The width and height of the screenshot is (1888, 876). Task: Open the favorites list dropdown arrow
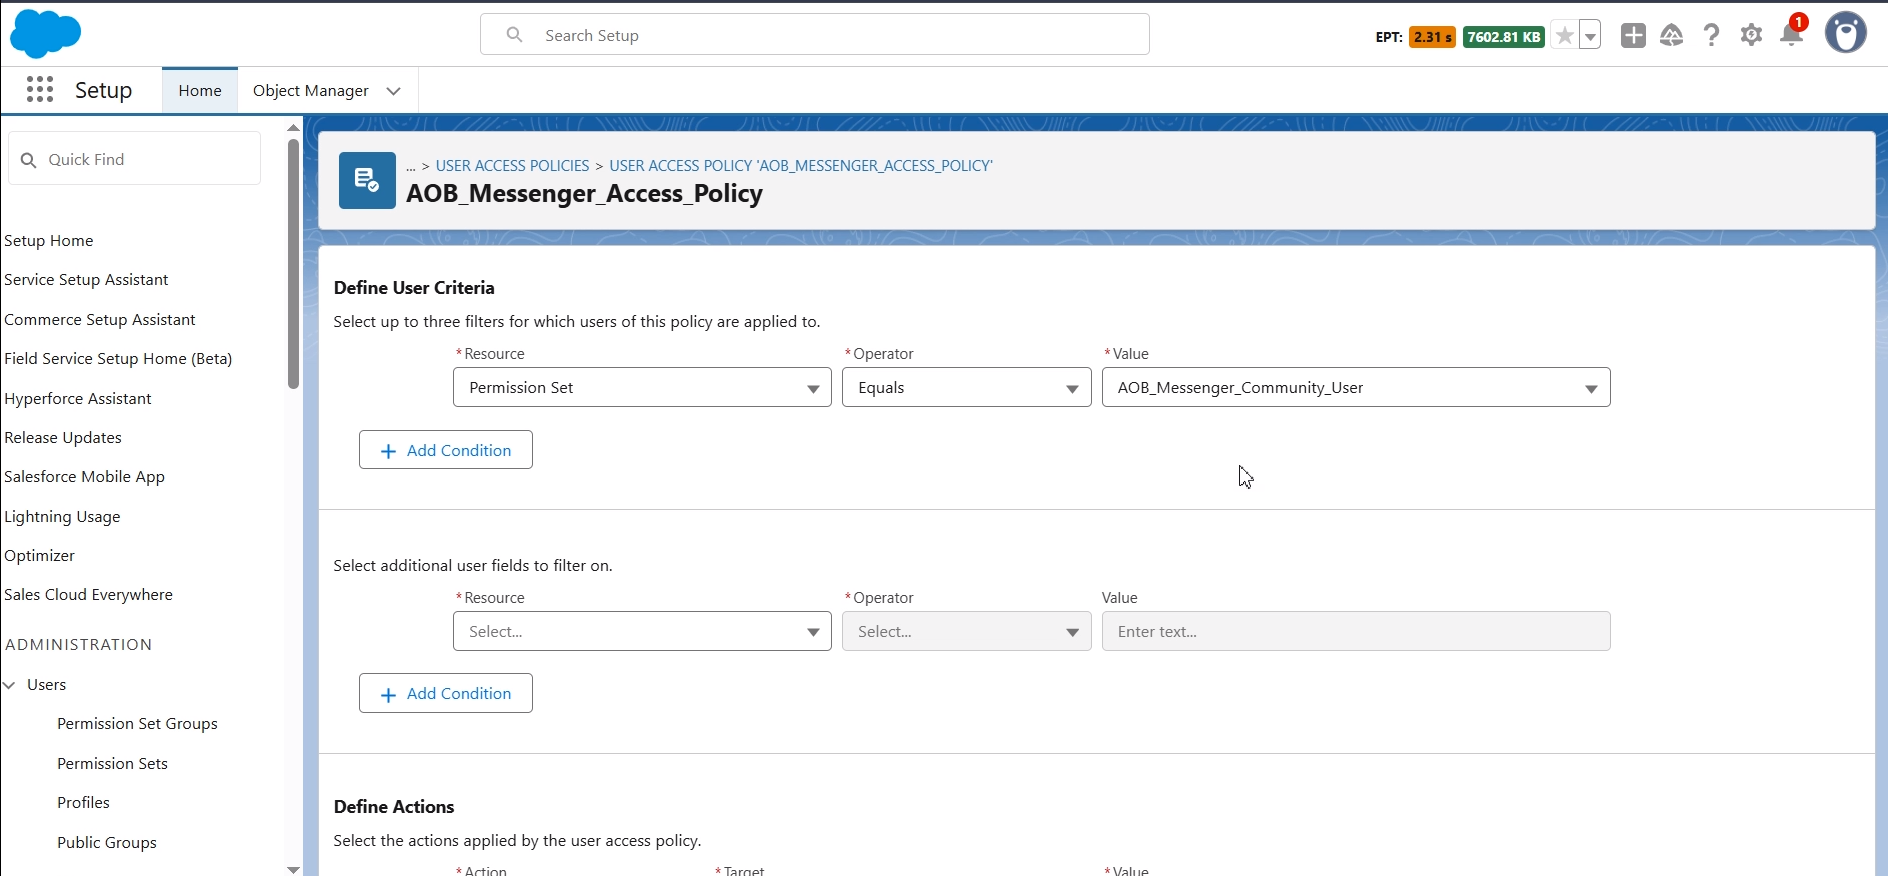point(1590,36)
